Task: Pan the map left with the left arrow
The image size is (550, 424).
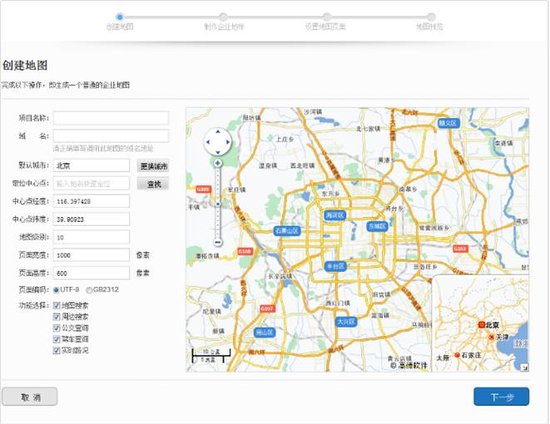Action: coord(208,142)
